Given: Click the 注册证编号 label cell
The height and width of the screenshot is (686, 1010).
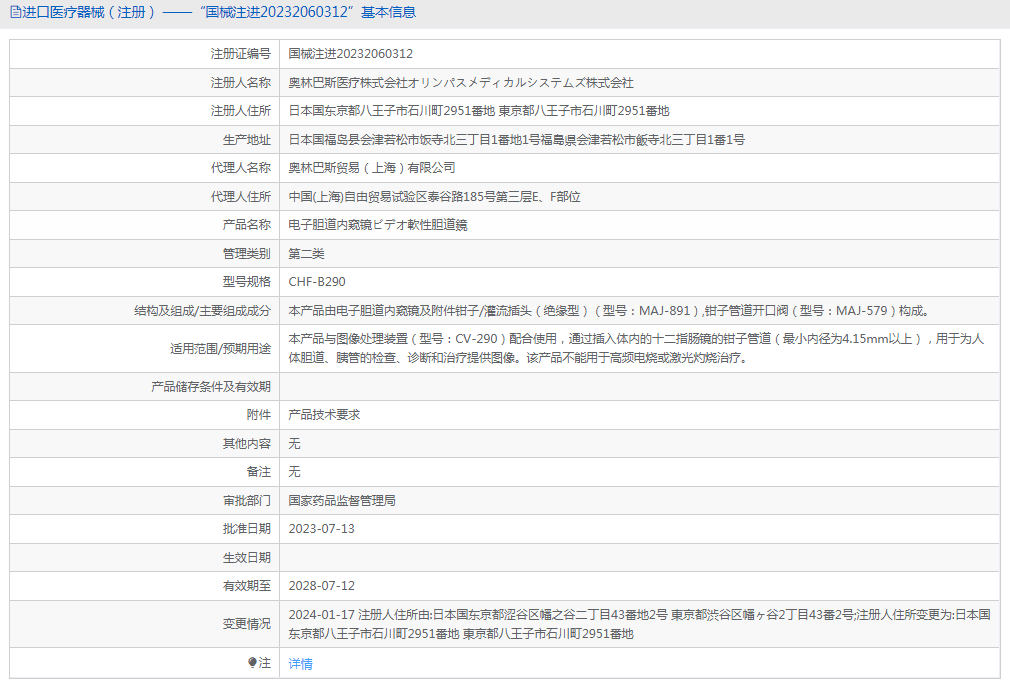Looking at the screenshot, I should [x=144, y=53].
